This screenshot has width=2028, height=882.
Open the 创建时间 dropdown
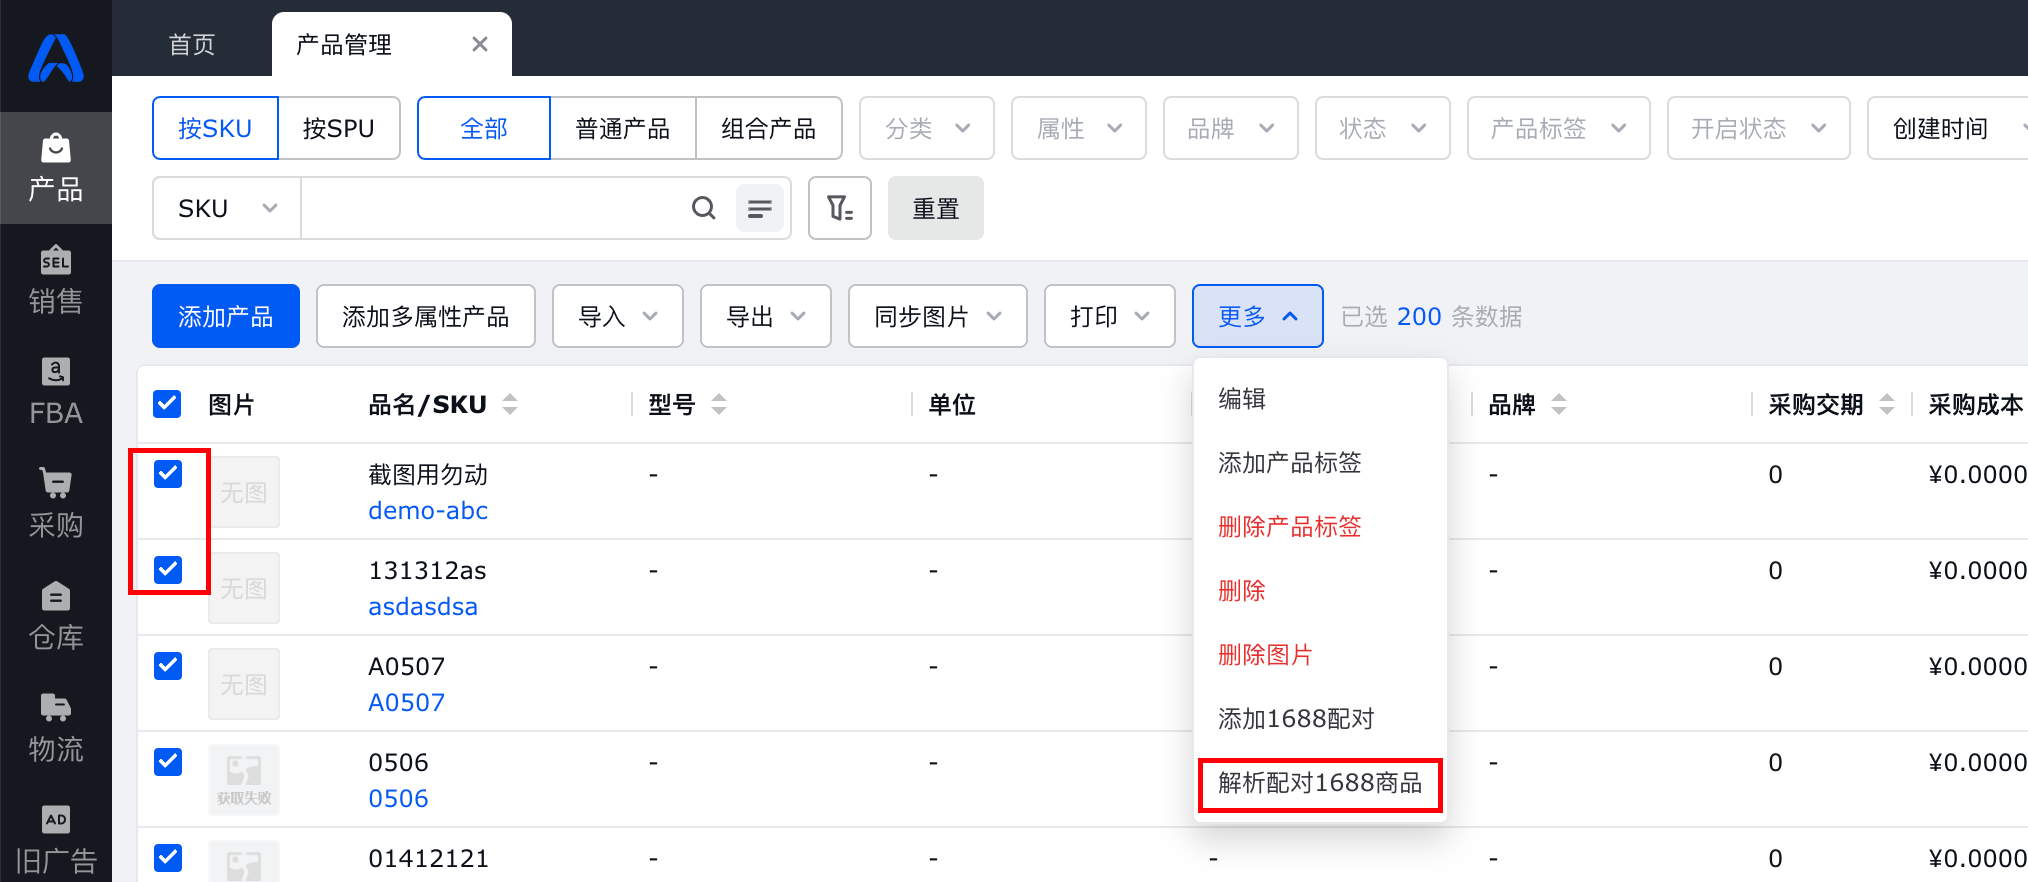(x=1948, y=128)
